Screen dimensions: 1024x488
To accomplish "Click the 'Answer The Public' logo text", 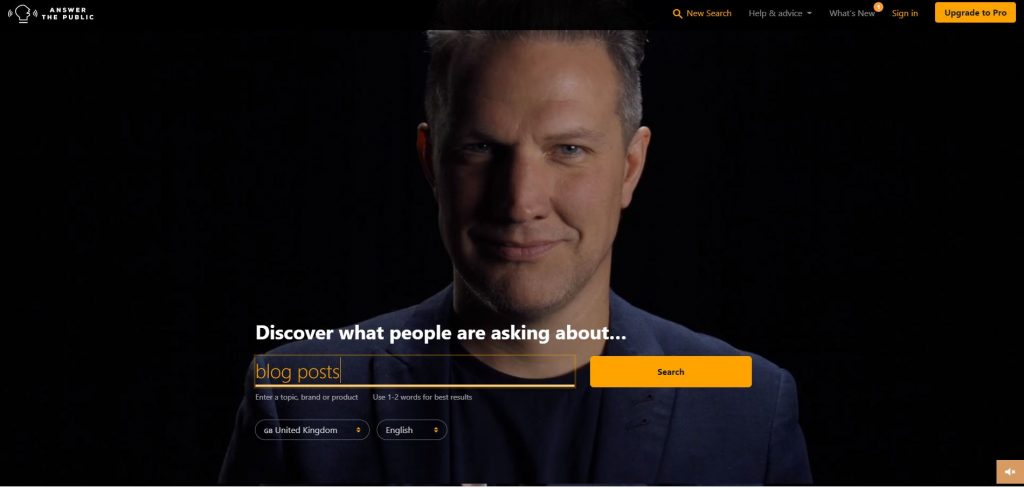I will [67, 13].
